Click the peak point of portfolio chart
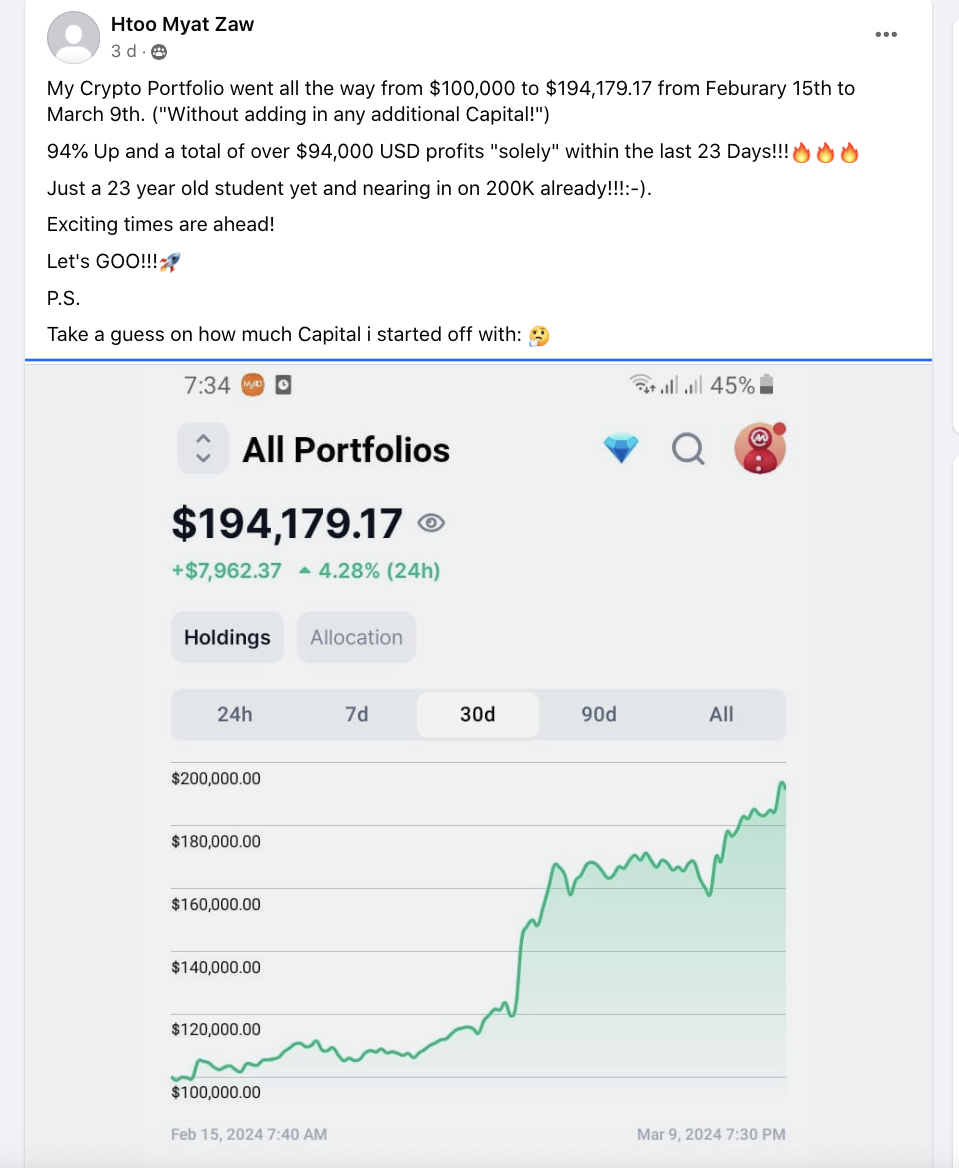The height and width of the screenshot is (1168, 959). coord(782,784)
